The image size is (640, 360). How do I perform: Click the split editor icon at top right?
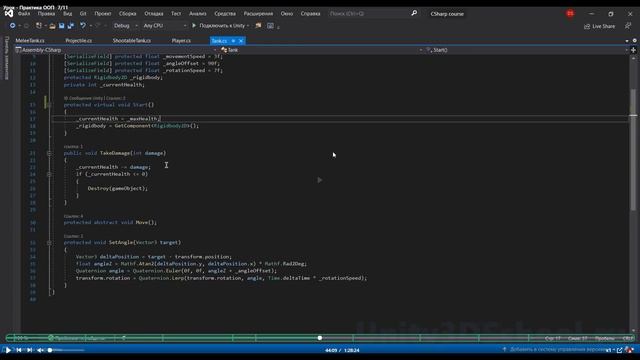click(x=633, y=50)
